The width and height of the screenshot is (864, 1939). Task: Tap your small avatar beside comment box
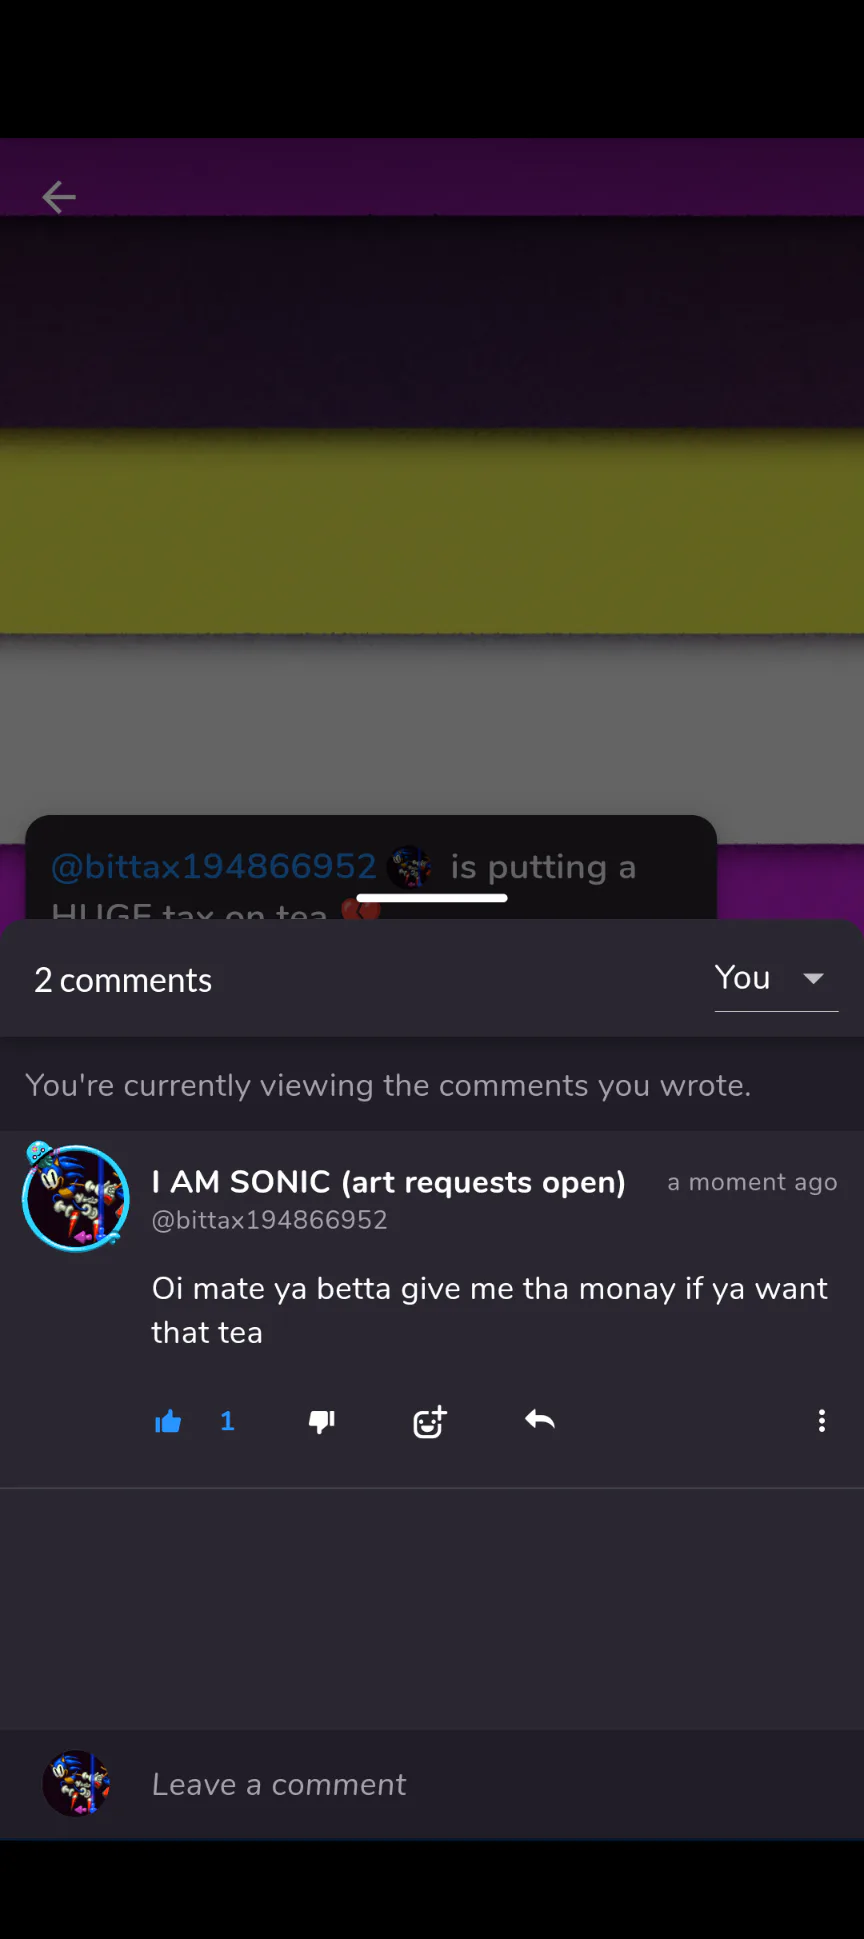pyautogui.click(x=76, y=1783)
